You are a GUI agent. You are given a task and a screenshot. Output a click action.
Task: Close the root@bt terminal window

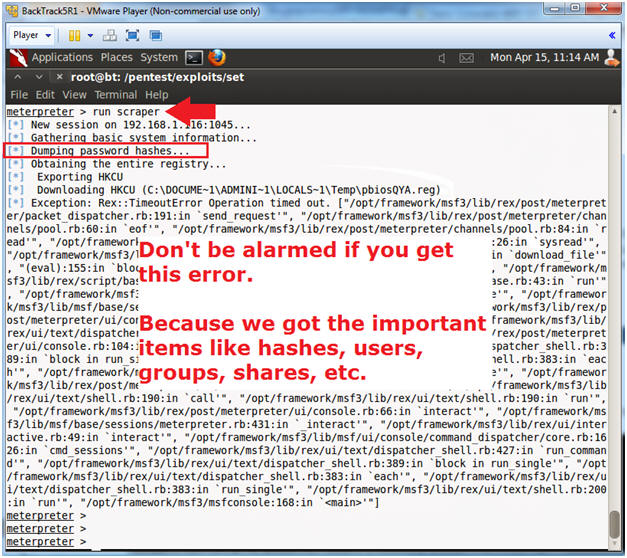(x=59, y=76)
